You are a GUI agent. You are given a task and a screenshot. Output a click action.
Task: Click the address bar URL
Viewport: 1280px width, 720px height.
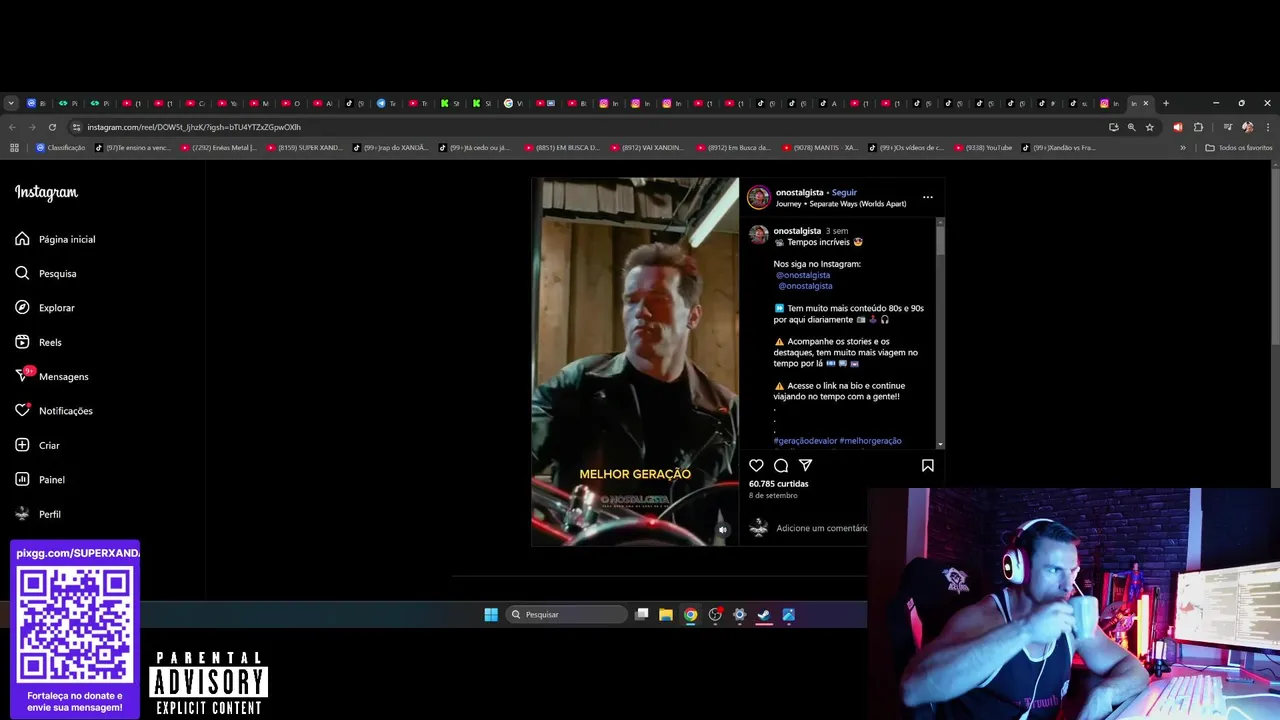pyautogui.click(x=194, y=127)
